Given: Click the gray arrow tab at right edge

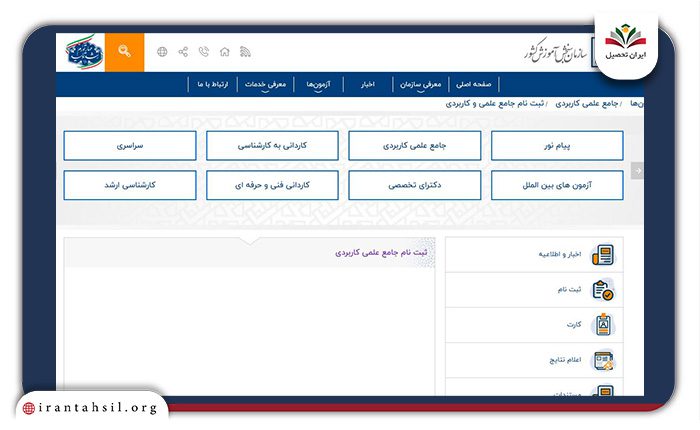Looking at the screenshot, I should click(x=638, y=171).
